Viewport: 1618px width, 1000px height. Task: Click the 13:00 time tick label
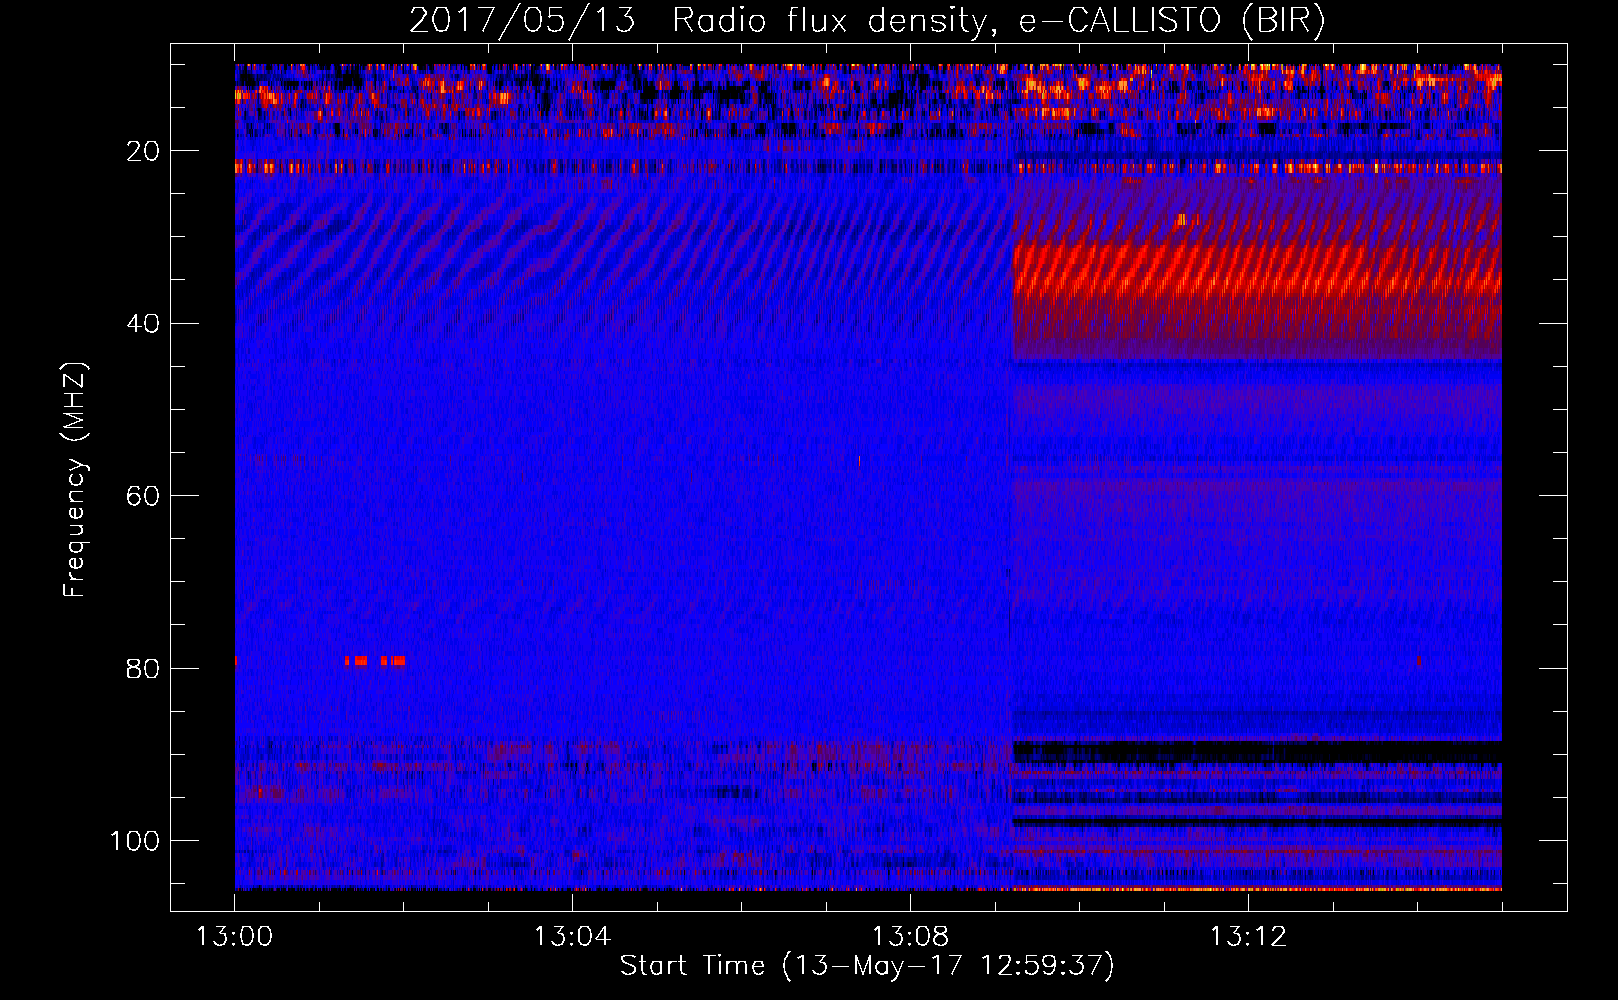click(235, 937)
